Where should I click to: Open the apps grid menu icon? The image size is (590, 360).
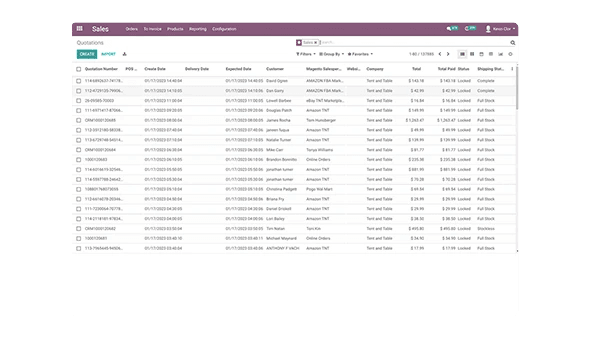[x=79, y=29]
